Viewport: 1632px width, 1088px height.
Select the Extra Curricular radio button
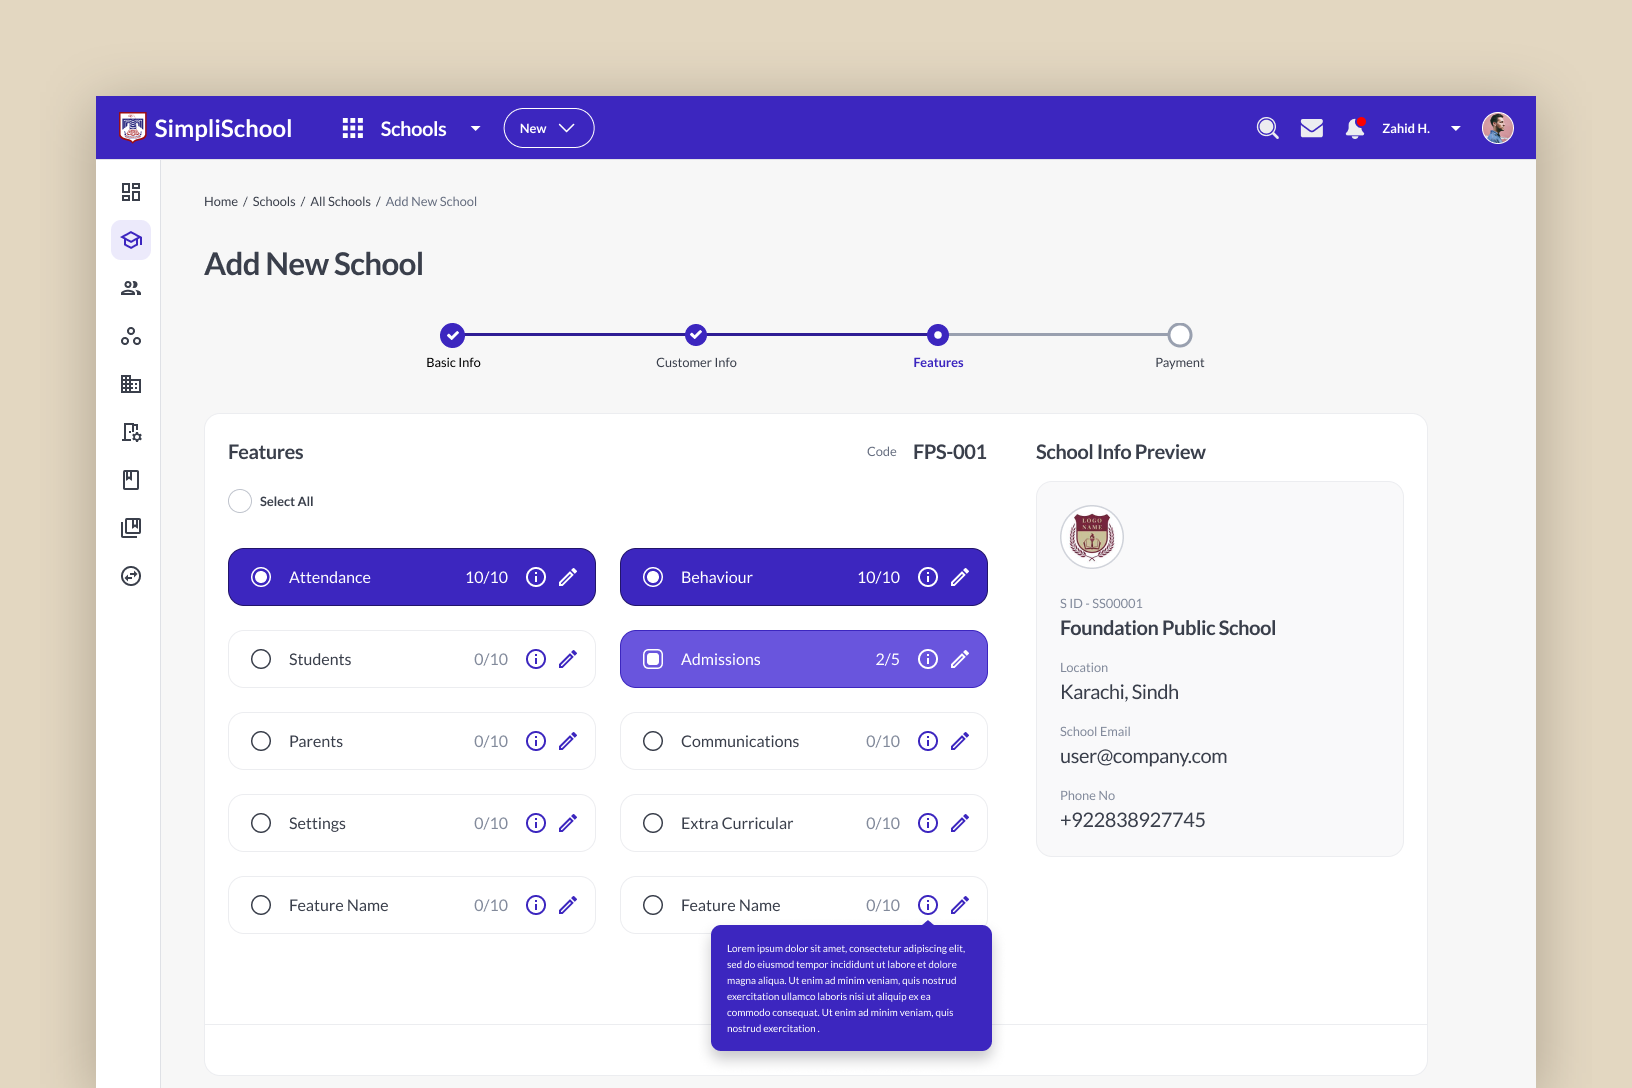click(x=653, y=823)
